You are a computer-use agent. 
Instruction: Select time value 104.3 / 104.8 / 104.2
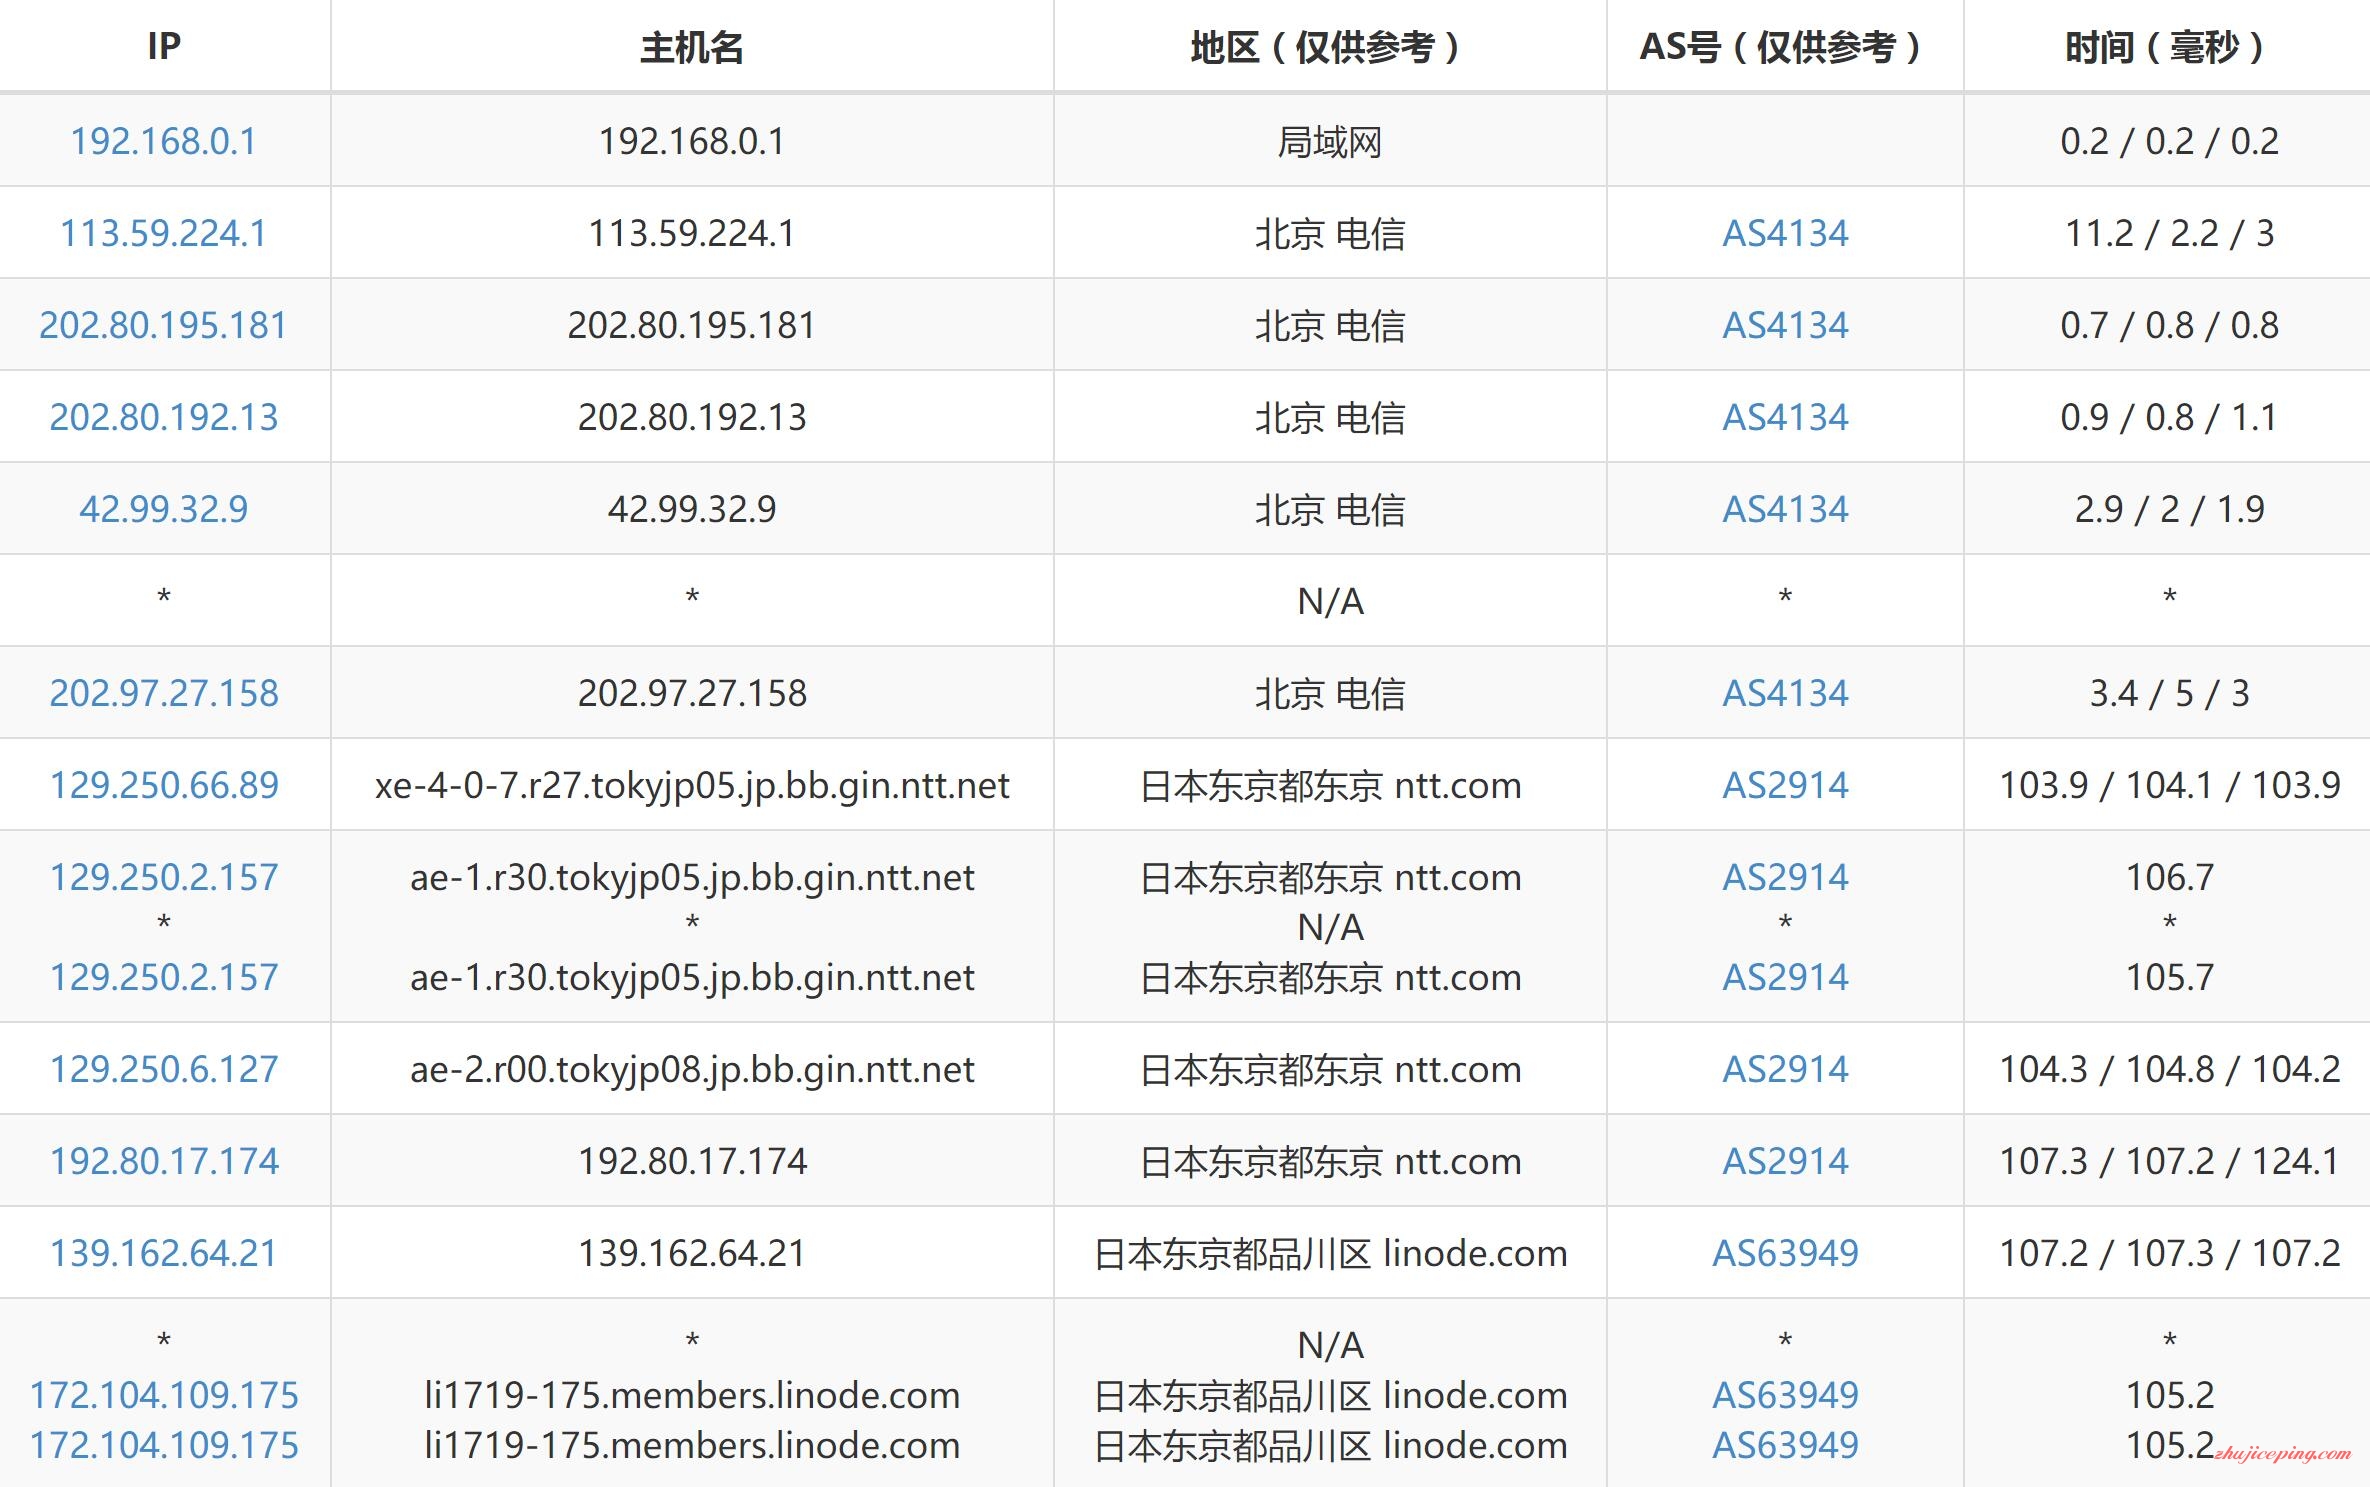2169,1069
